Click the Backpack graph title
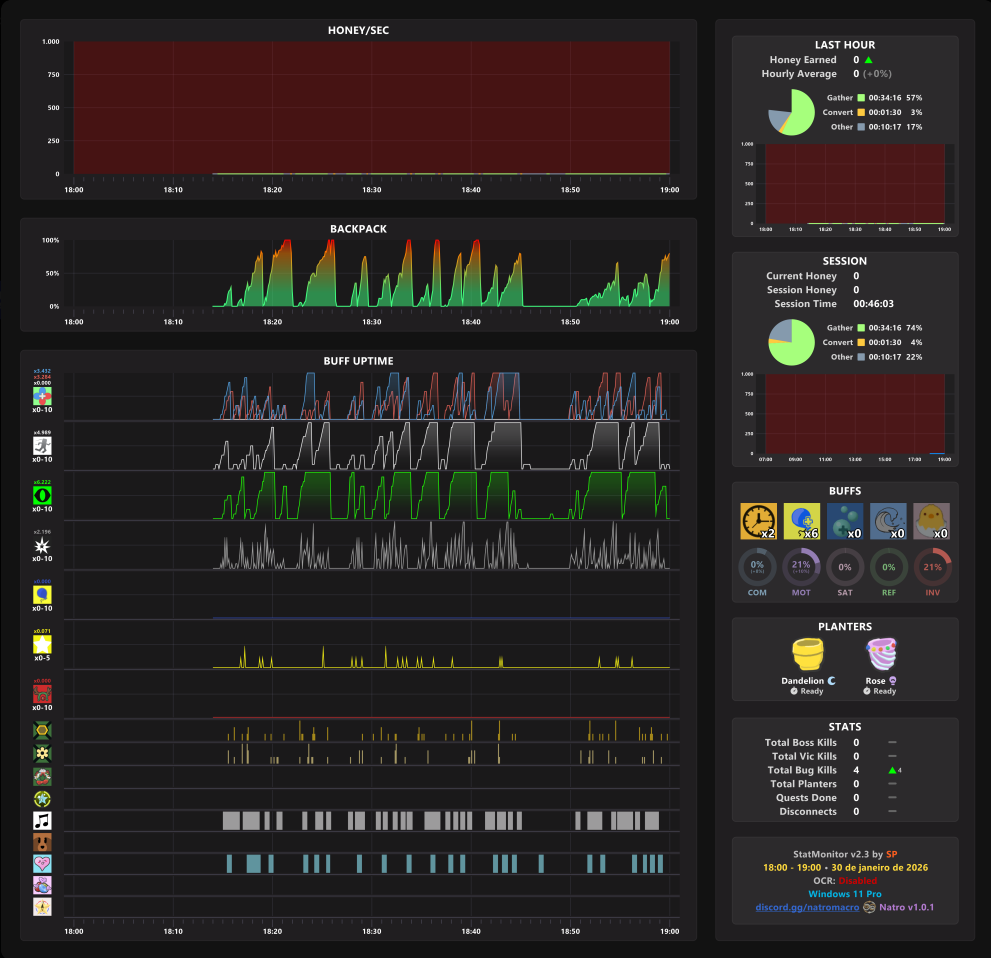991x958 pixels. [x=358, y=229]
